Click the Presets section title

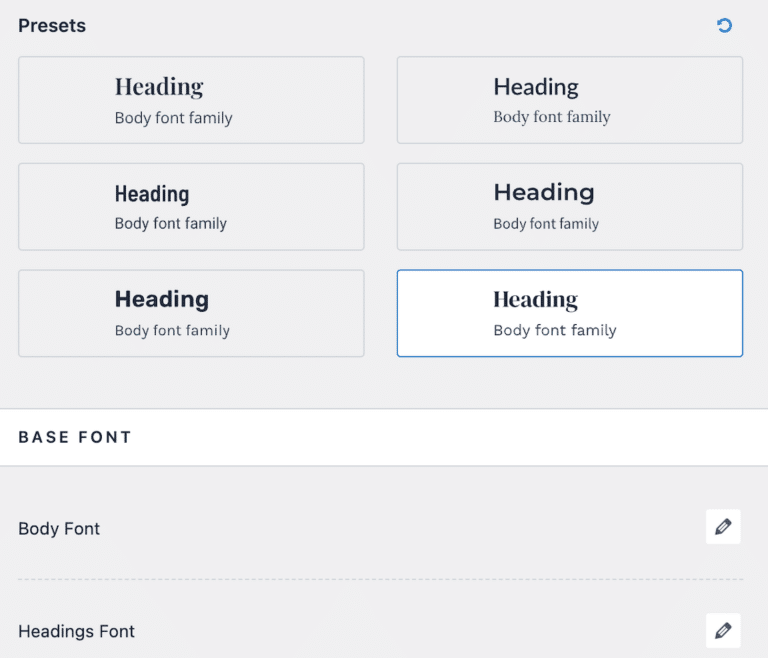pos(52,25)
